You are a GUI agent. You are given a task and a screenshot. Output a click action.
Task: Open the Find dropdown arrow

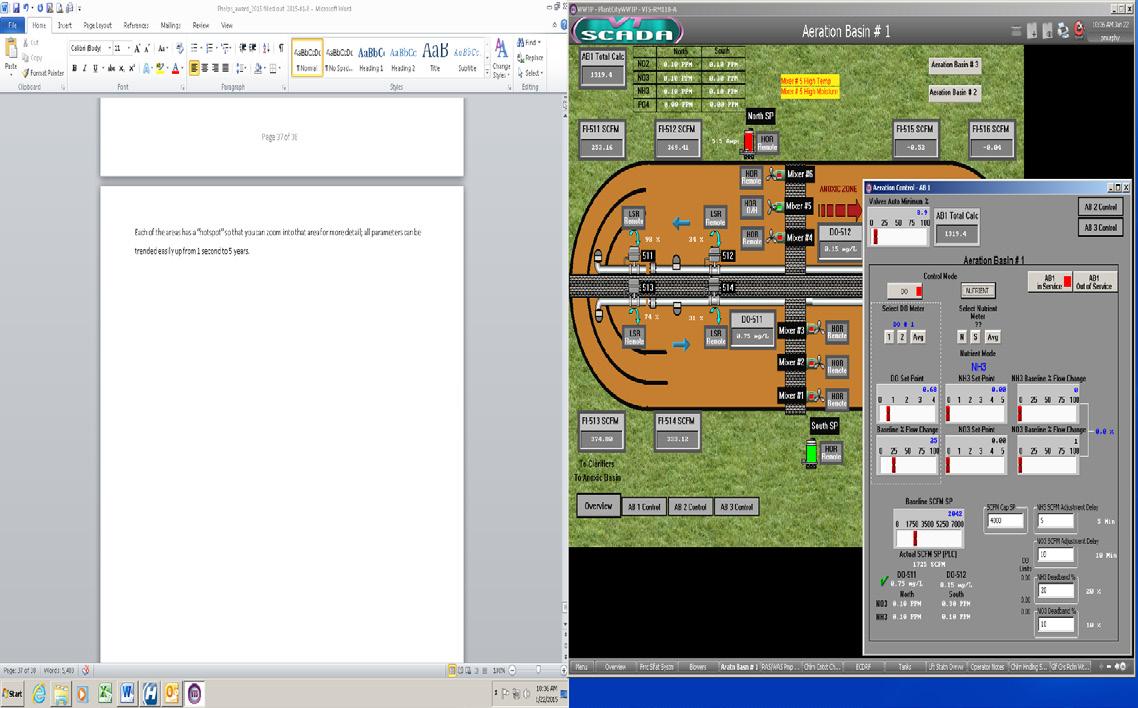tap(541, 43)
